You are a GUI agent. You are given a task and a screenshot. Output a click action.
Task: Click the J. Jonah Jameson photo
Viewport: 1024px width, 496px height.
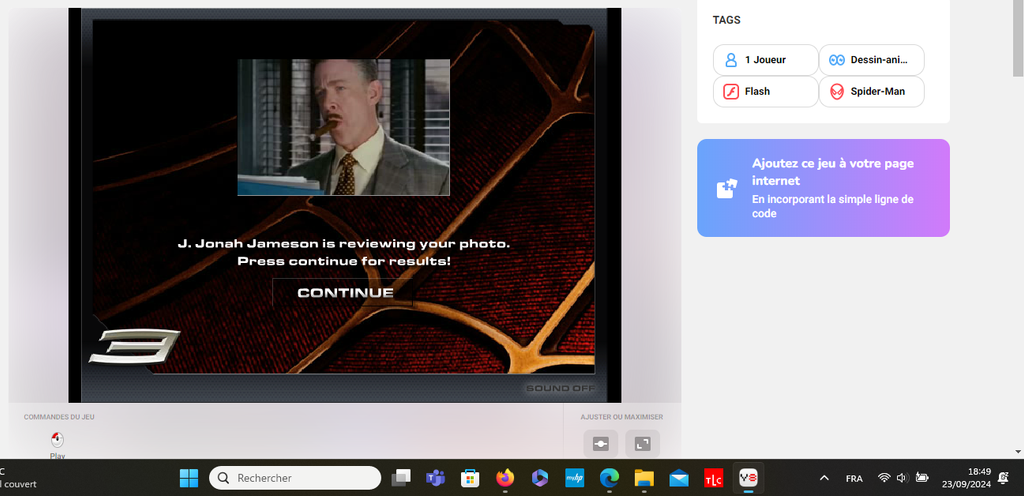click(344, 127)
